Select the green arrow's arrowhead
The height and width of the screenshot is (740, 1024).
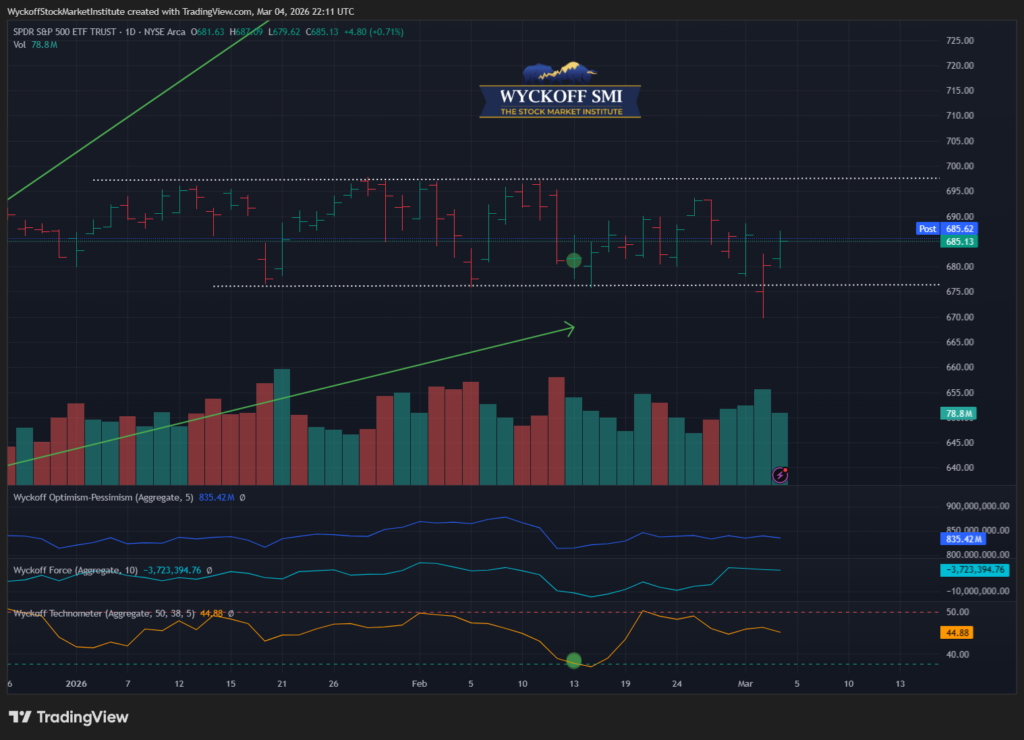pyautogui.click(x=570, y=328)
